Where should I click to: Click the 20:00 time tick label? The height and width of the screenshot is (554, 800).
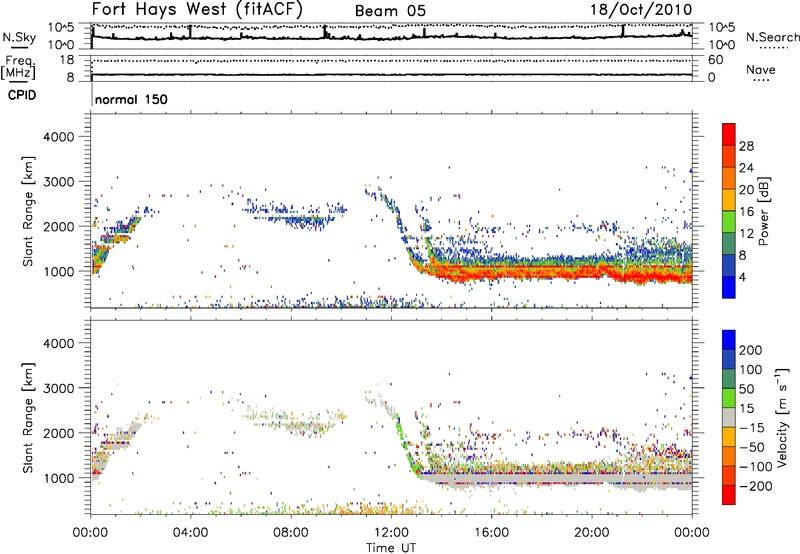[x=591, y=533]
